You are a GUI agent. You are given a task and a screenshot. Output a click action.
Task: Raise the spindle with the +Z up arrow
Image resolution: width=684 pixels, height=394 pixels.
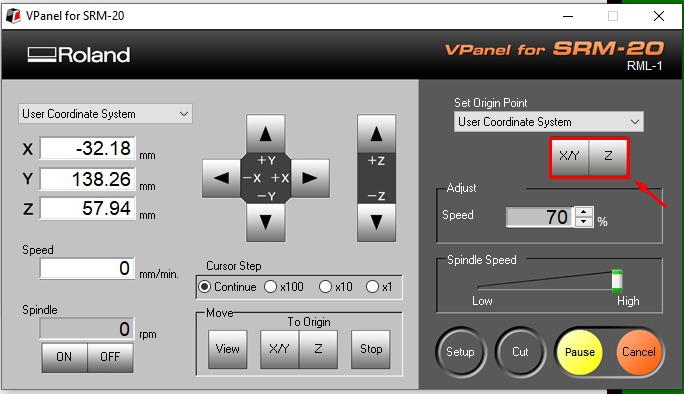point(376,134)
